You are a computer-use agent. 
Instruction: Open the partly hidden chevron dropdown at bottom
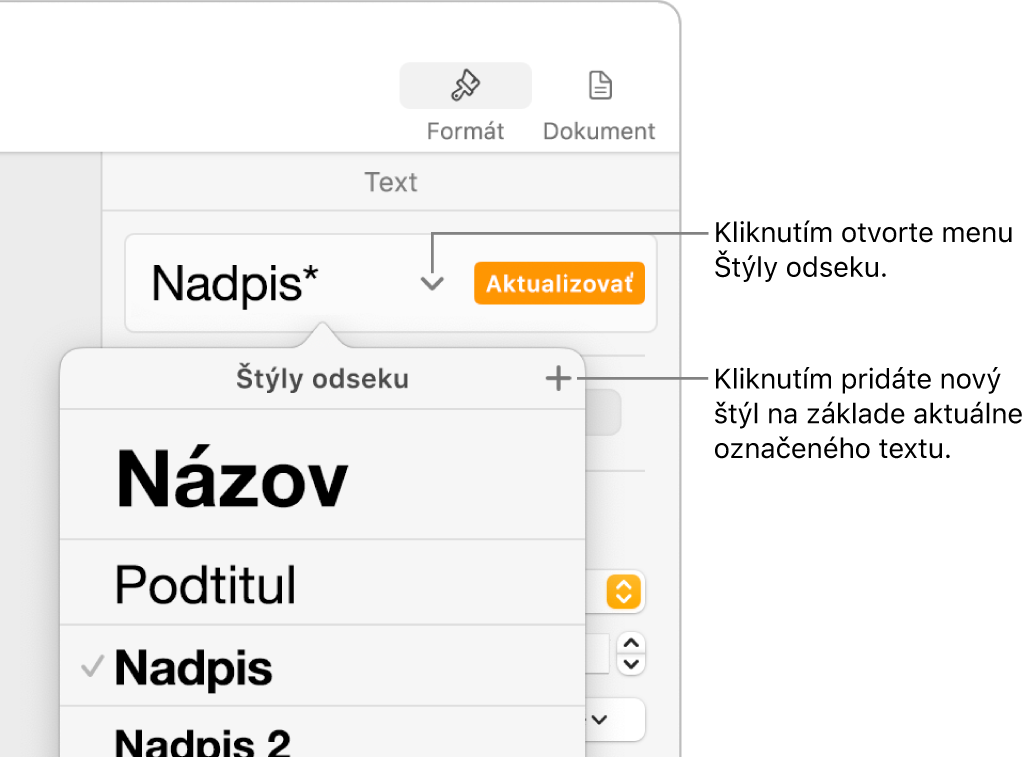click(614, 719)
